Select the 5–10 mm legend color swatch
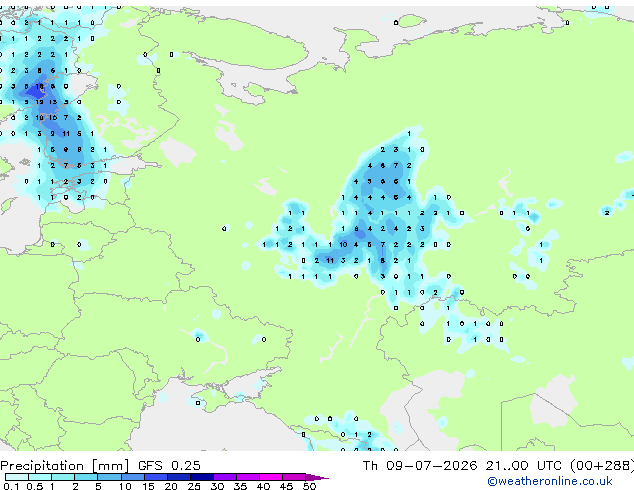 tap(109, 477)
